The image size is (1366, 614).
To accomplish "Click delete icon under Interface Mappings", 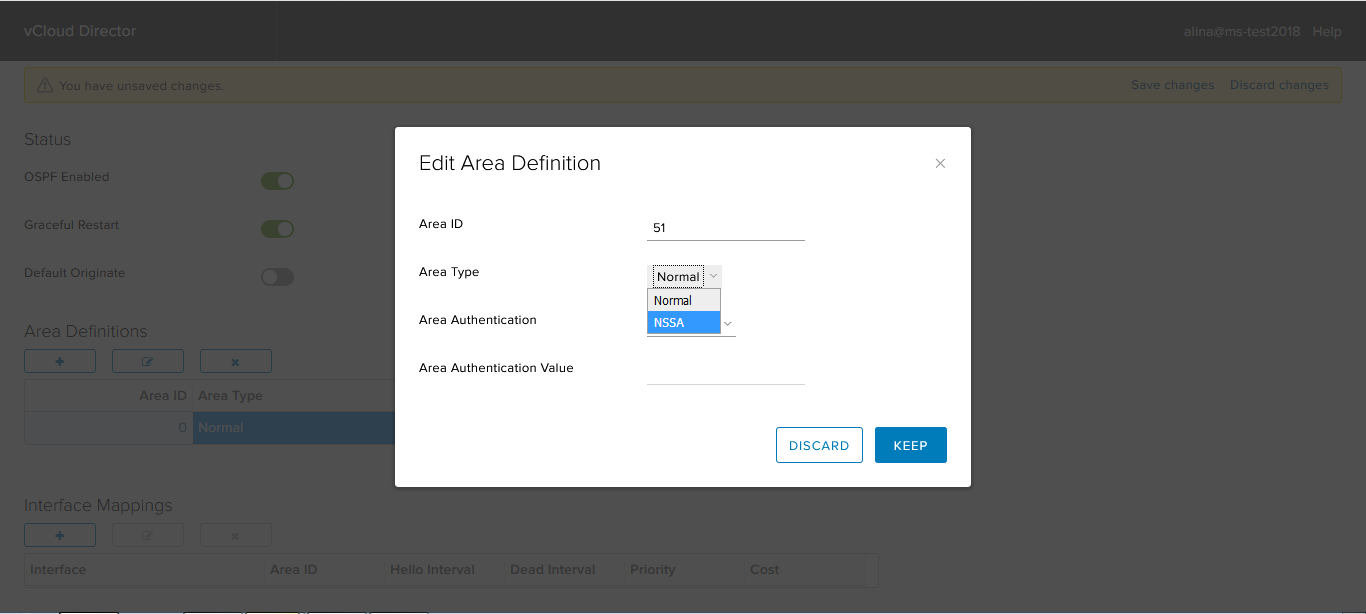I will (236, 535).
